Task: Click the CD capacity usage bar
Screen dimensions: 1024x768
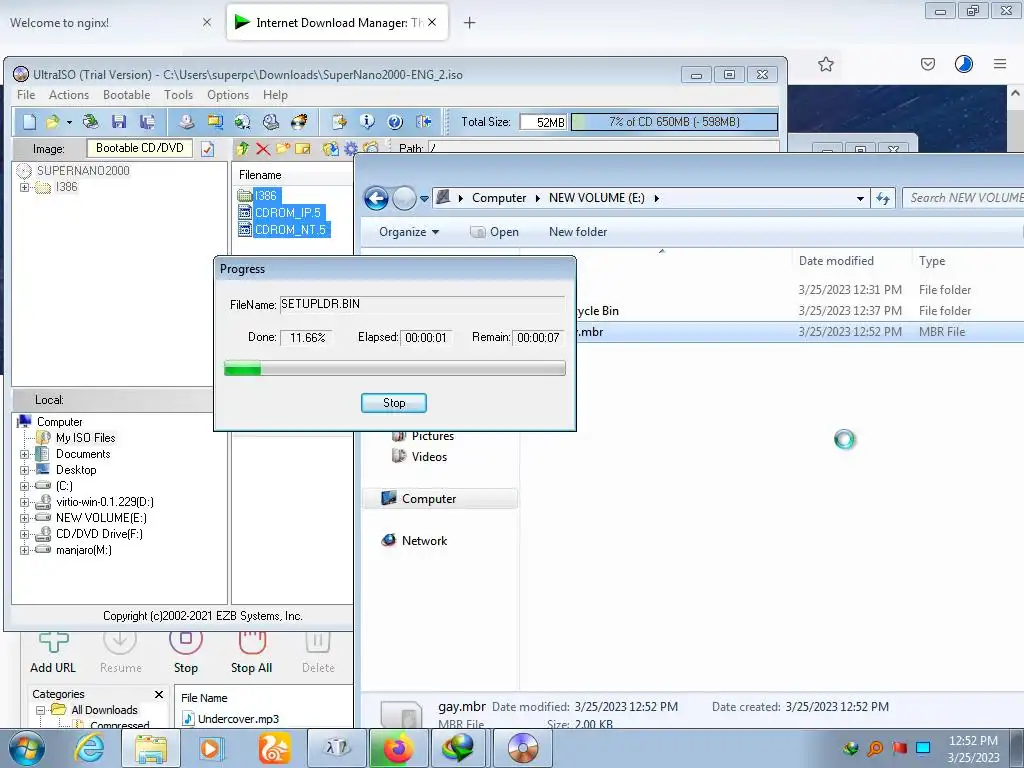Action: (x=674, y=121)
